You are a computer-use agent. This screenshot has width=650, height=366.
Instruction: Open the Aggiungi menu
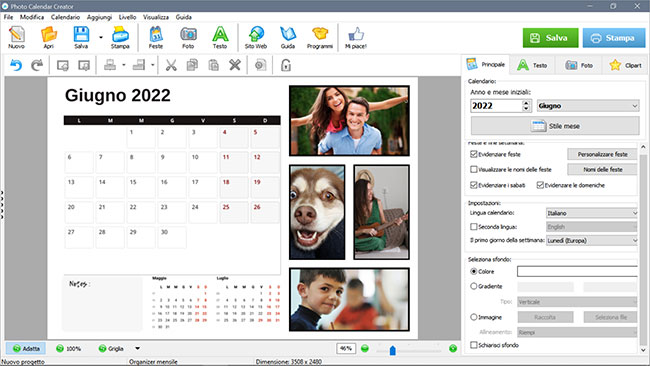coord(99,17)
